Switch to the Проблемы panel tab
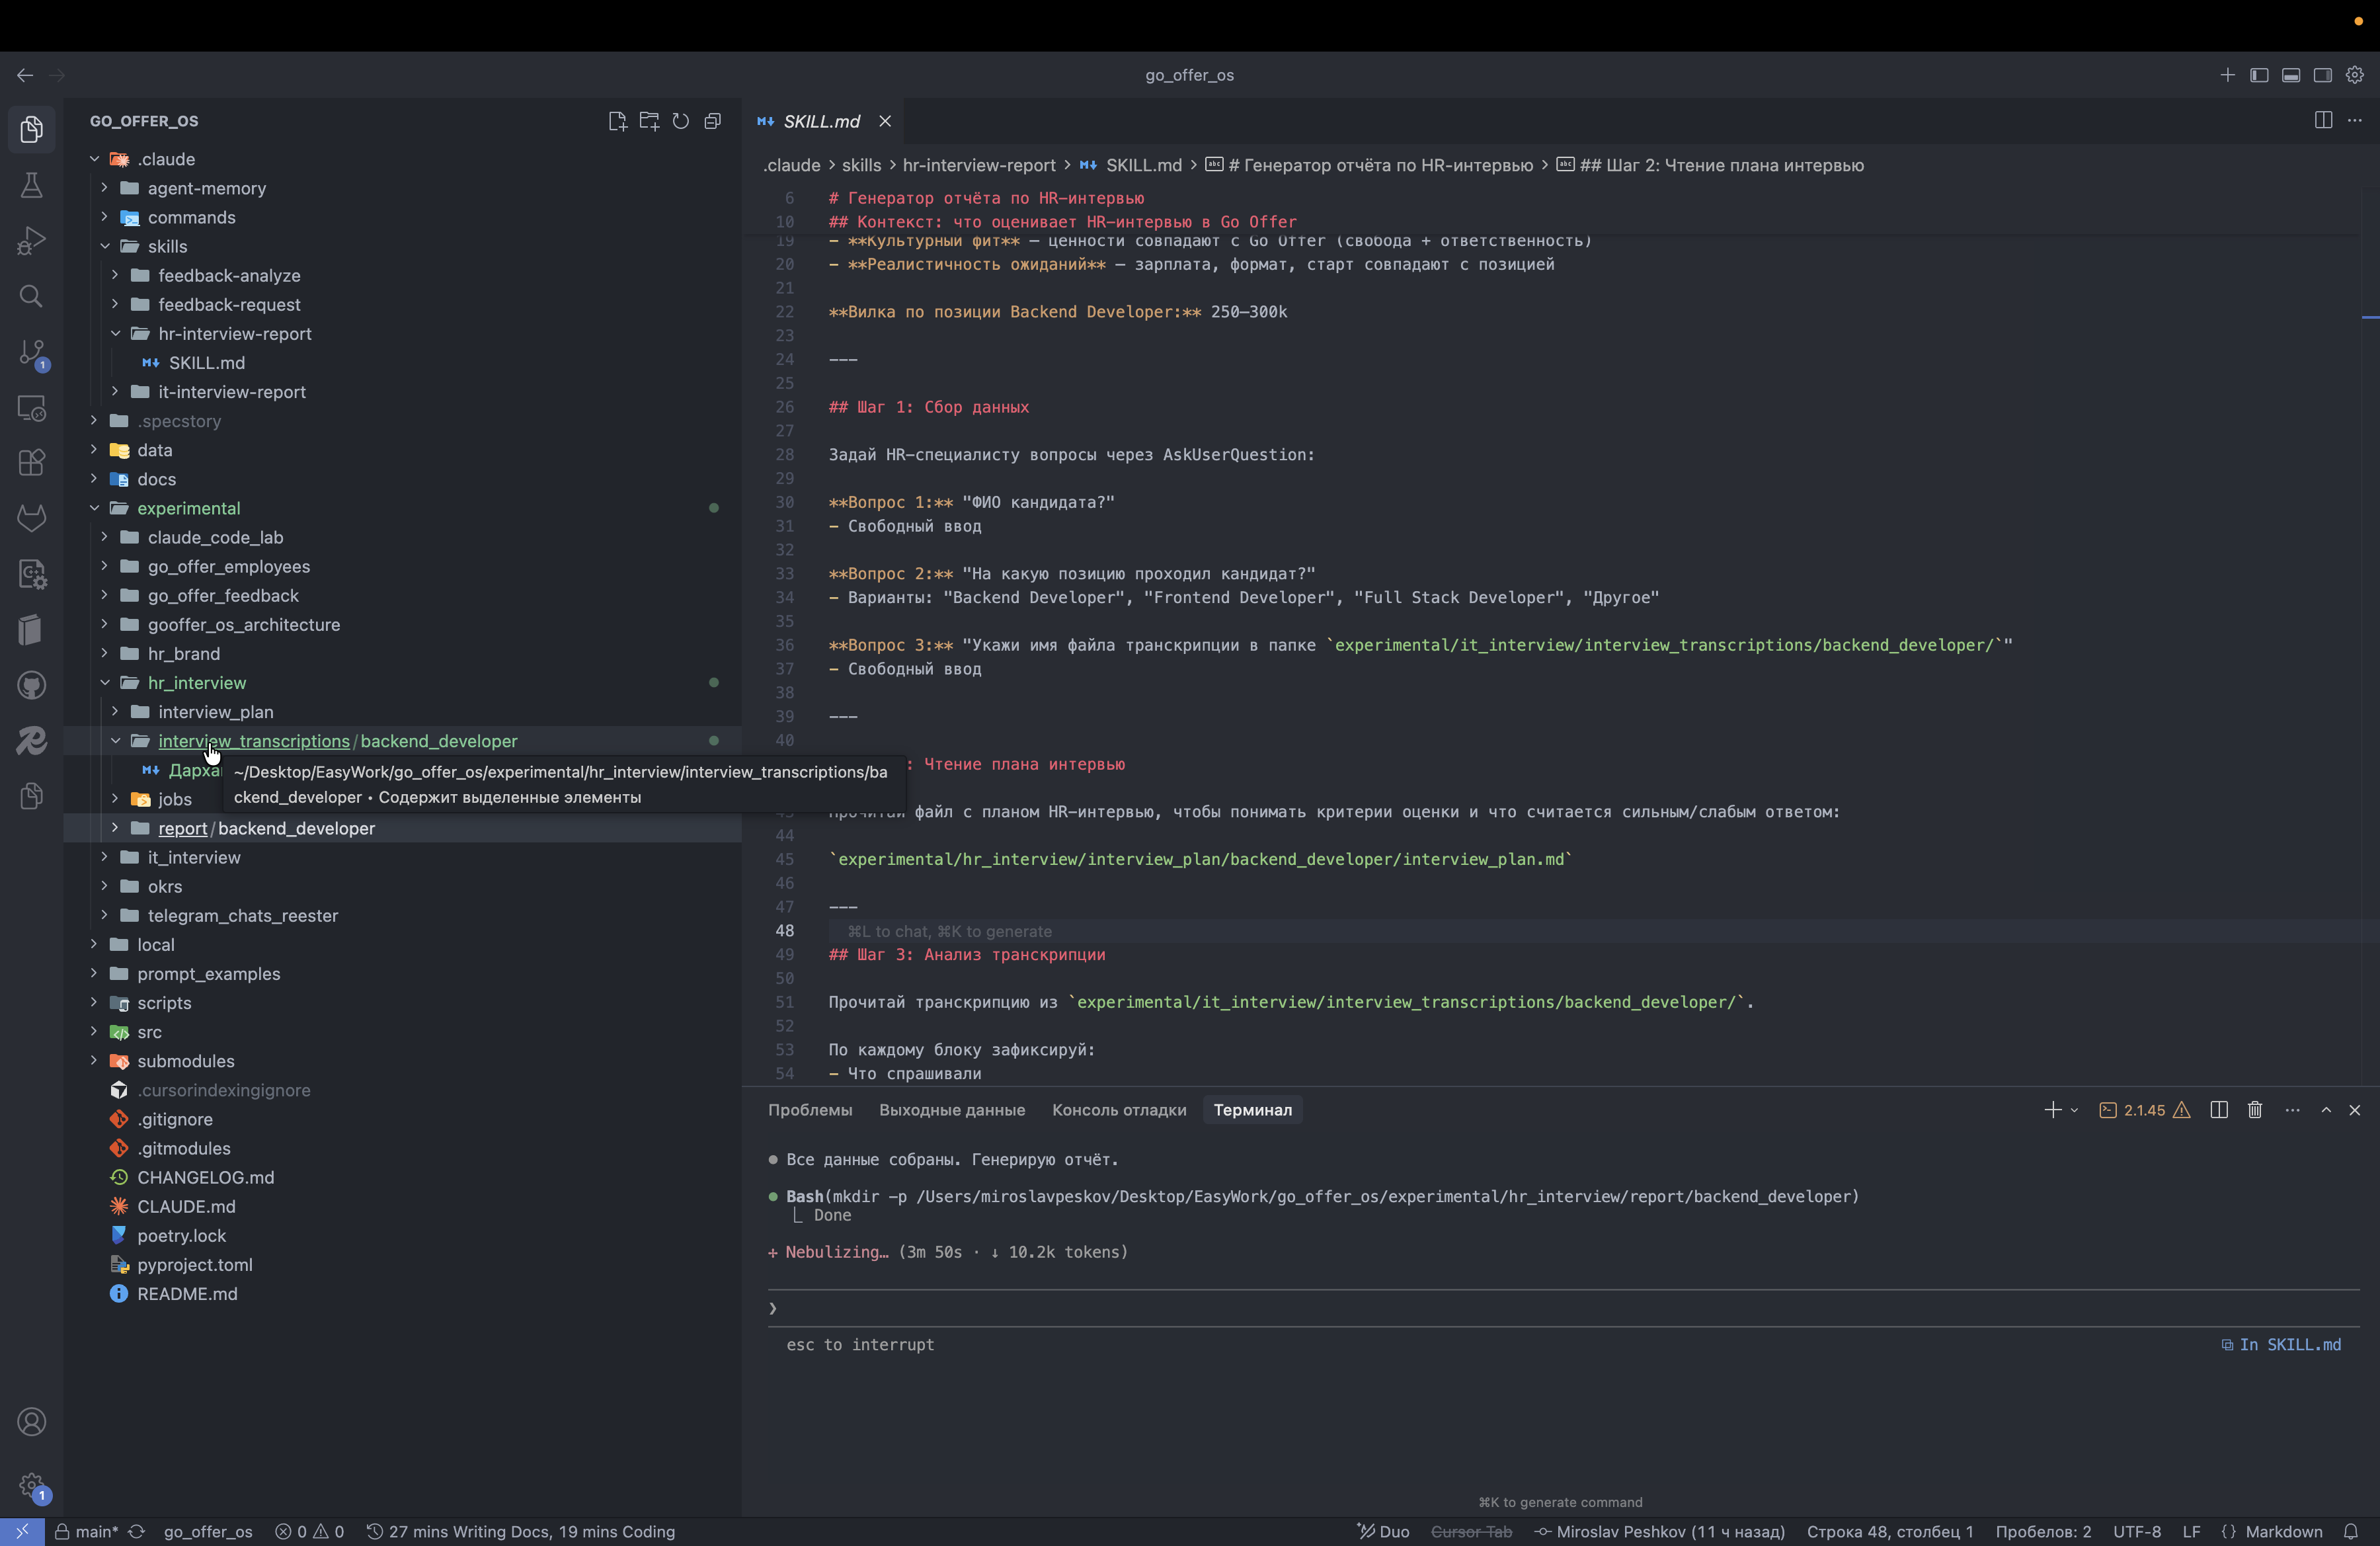2380x1546 pixels. point(810,1110)
